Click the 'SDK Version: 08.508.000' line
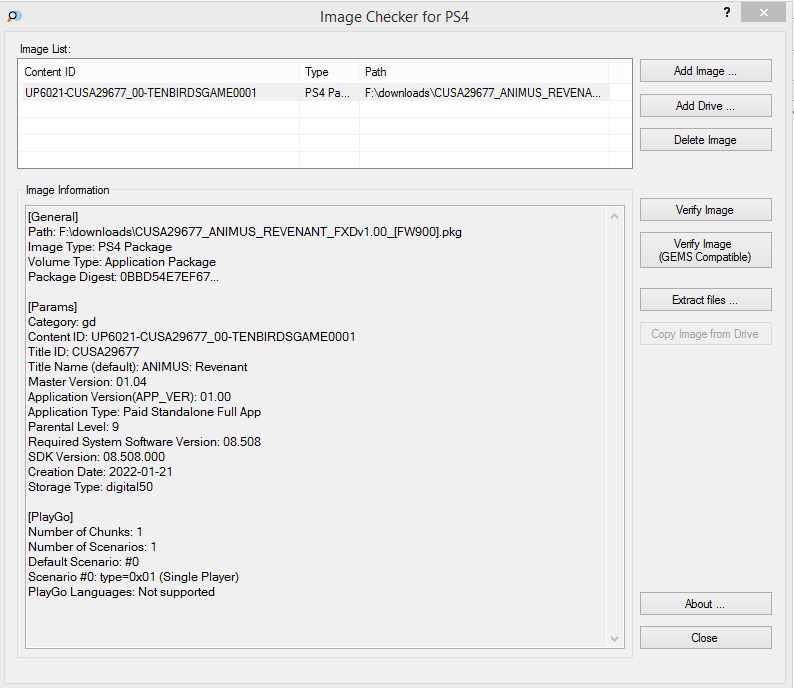 (x=96, y=457)
